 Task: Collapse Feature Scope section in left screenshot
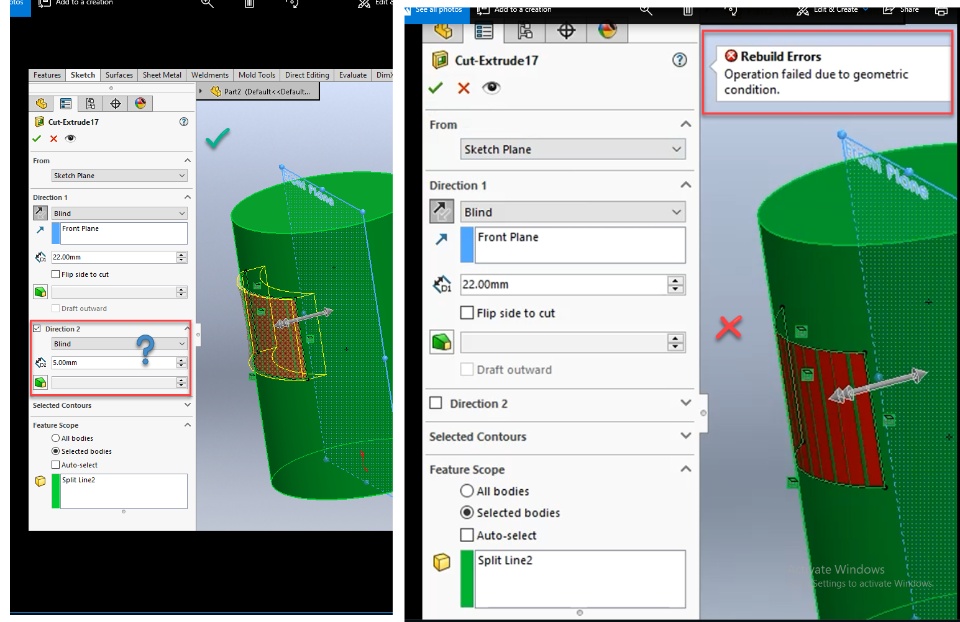(187, 425)
